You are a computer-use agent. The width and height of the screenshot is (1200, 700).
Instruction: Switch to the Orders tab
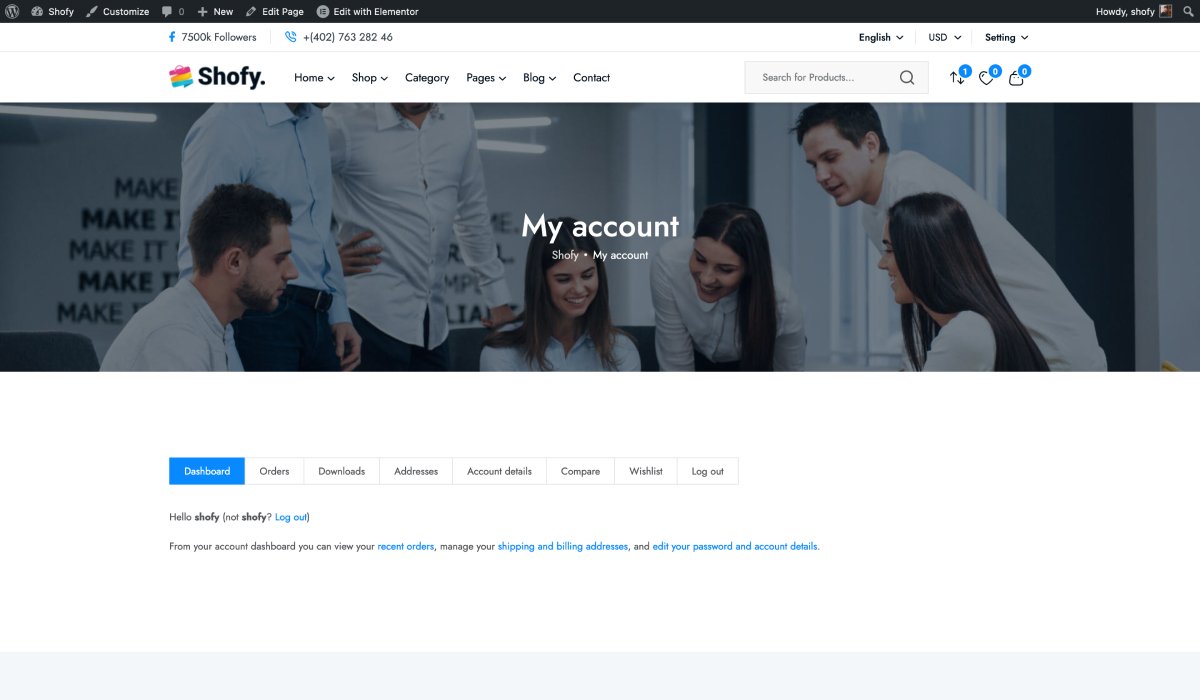[x=274, y=471]
